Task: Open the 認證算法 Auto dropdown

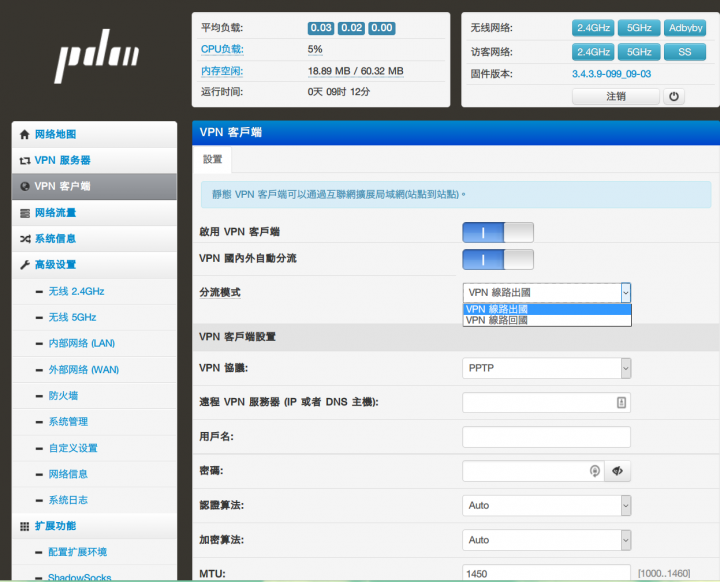Action: click(x=546, y=506)
